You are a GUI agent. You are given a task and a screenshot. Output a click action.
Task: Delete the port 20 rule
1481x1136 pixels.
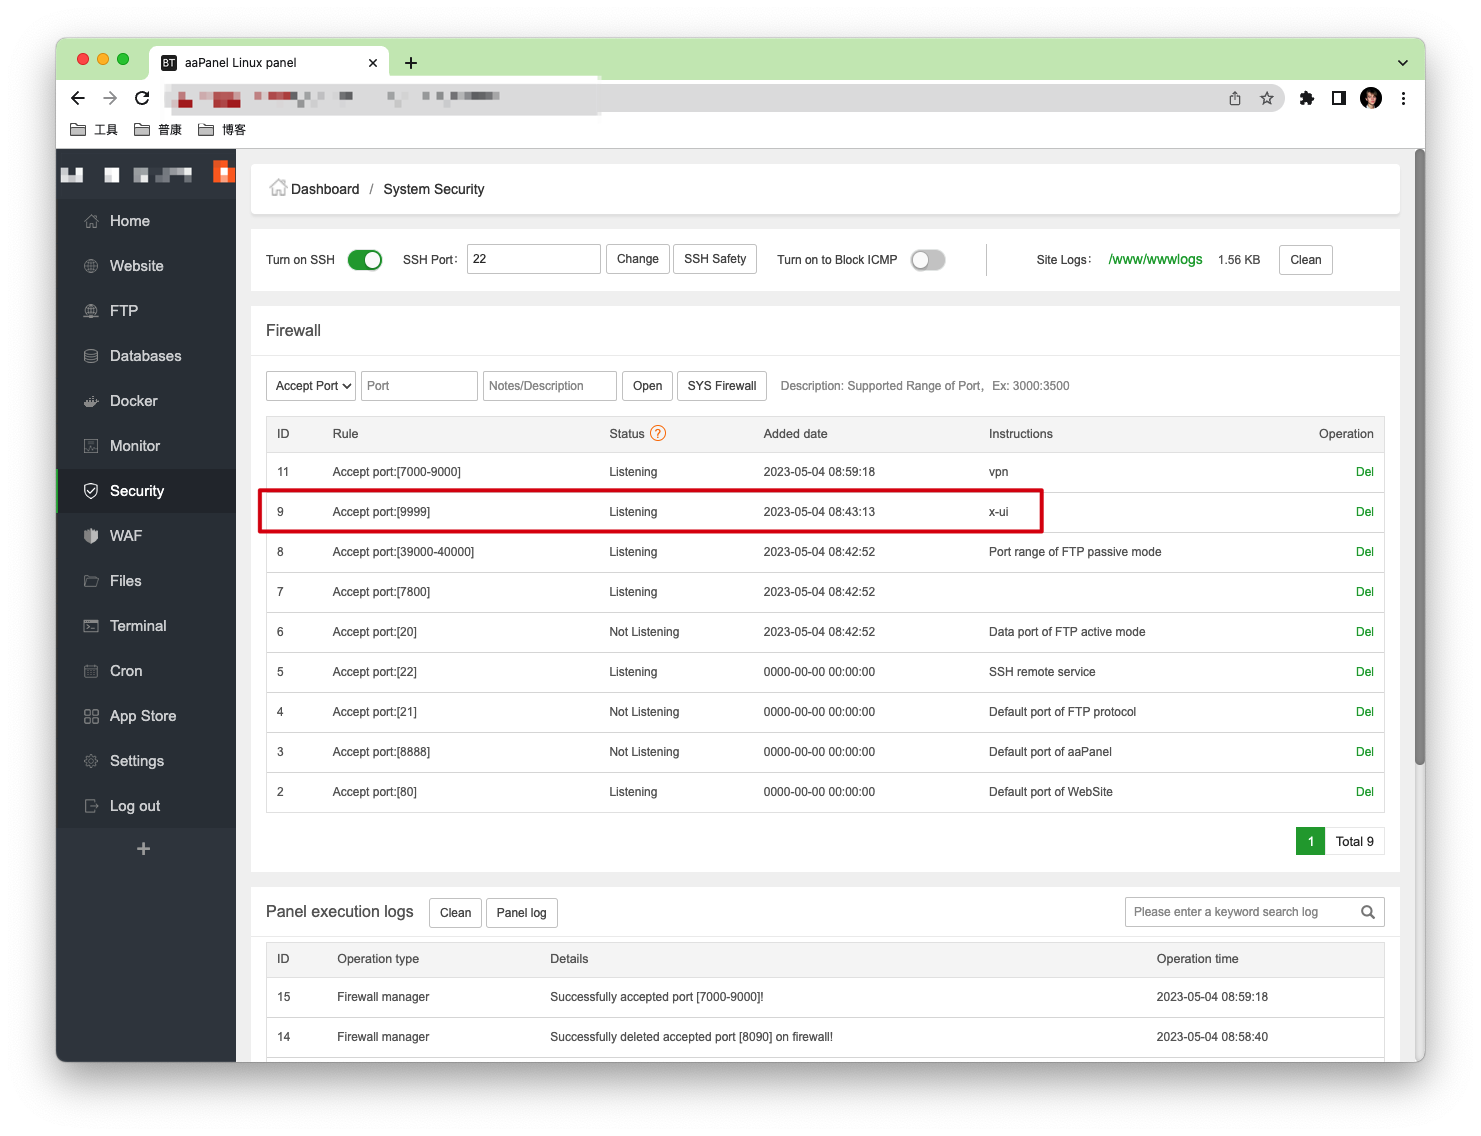(x=1364, y=632)
